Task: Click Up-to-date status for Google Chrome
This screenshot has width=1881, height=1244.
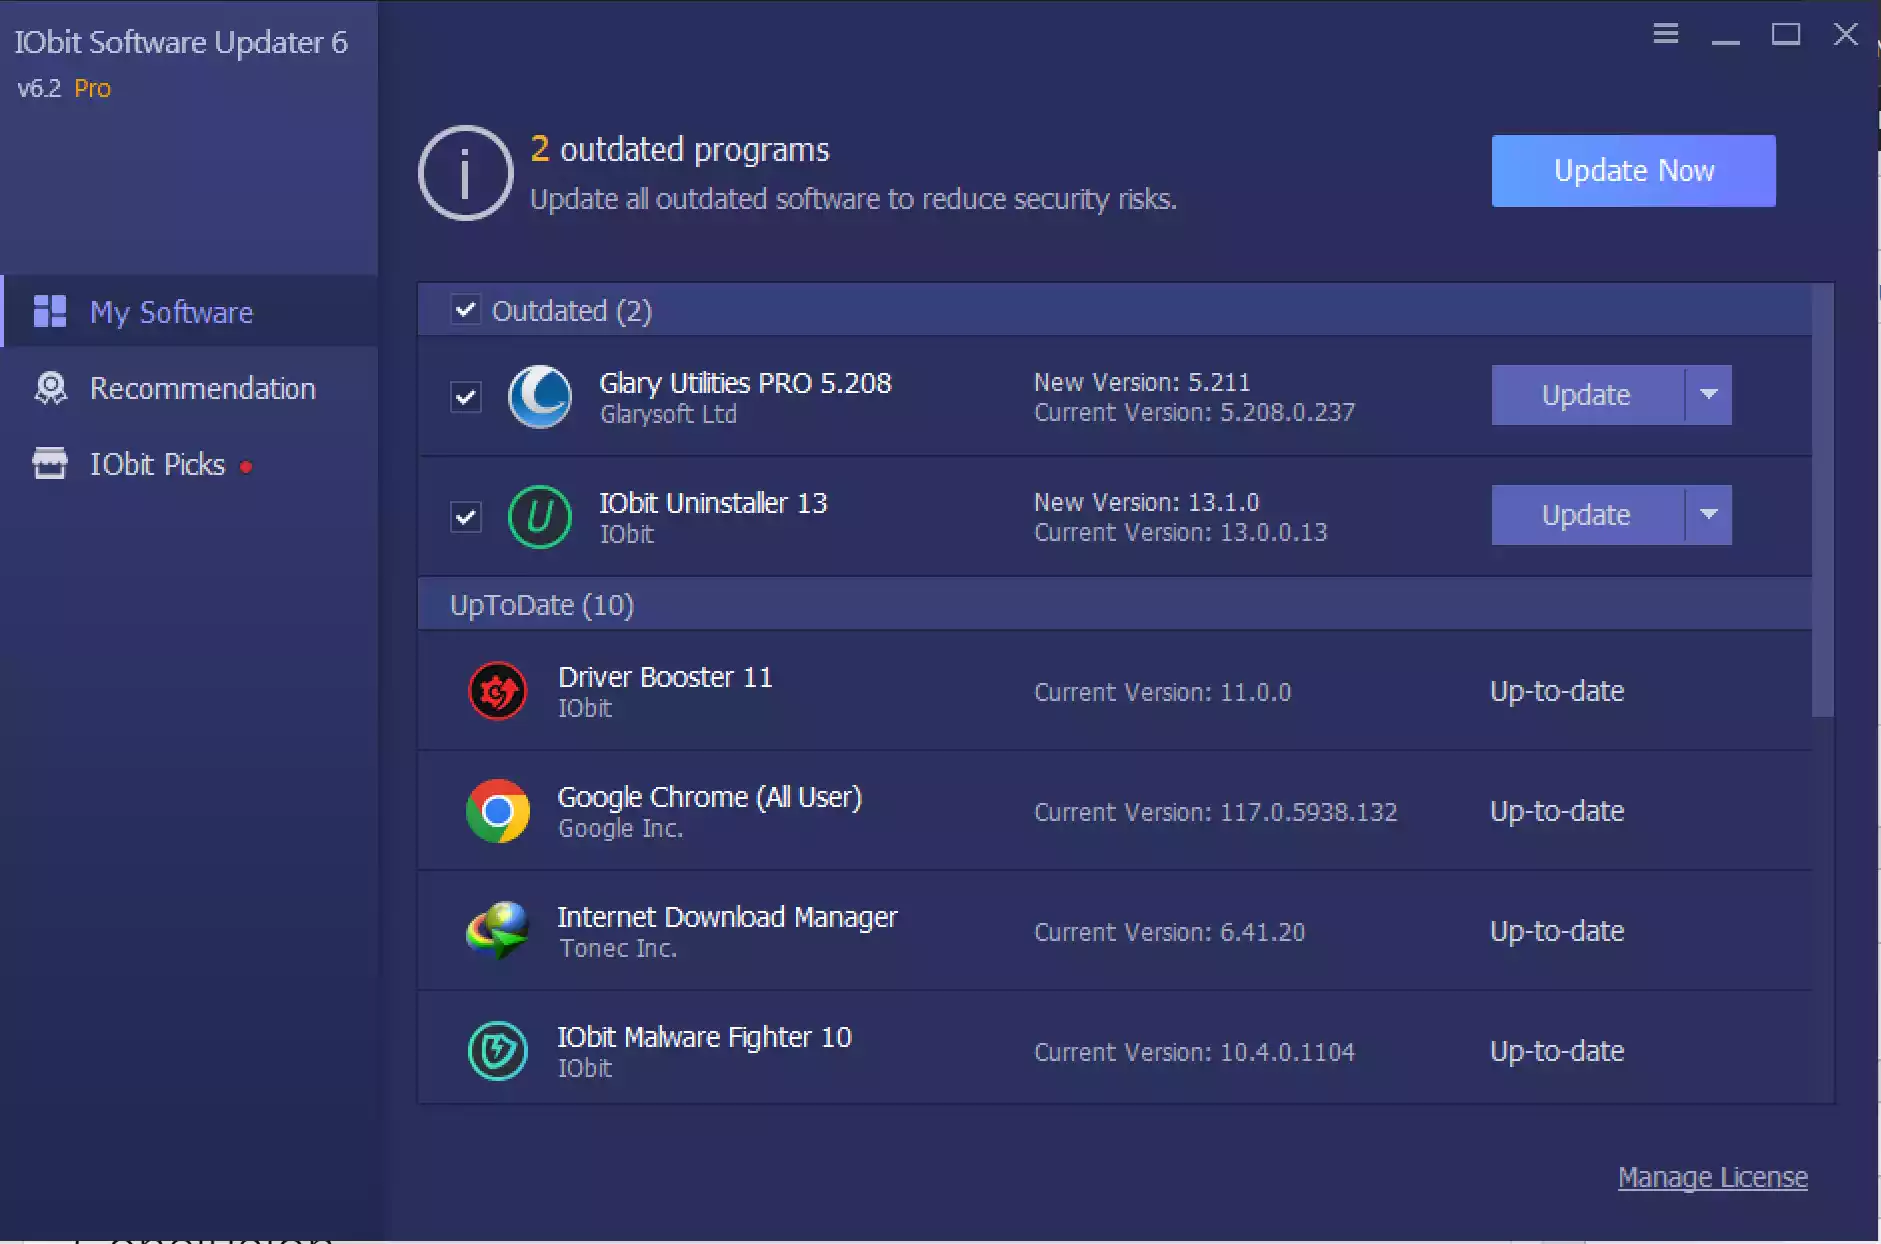Action: (x=1557, y=811)
